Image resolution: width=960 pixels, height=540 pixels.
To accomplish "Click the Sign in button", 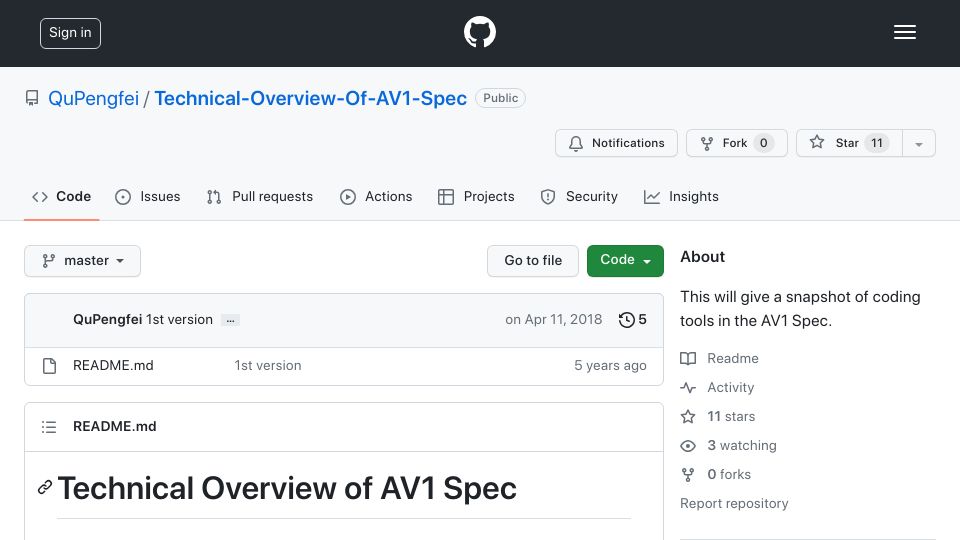I will pyautogui.click(x=70, y=33).
